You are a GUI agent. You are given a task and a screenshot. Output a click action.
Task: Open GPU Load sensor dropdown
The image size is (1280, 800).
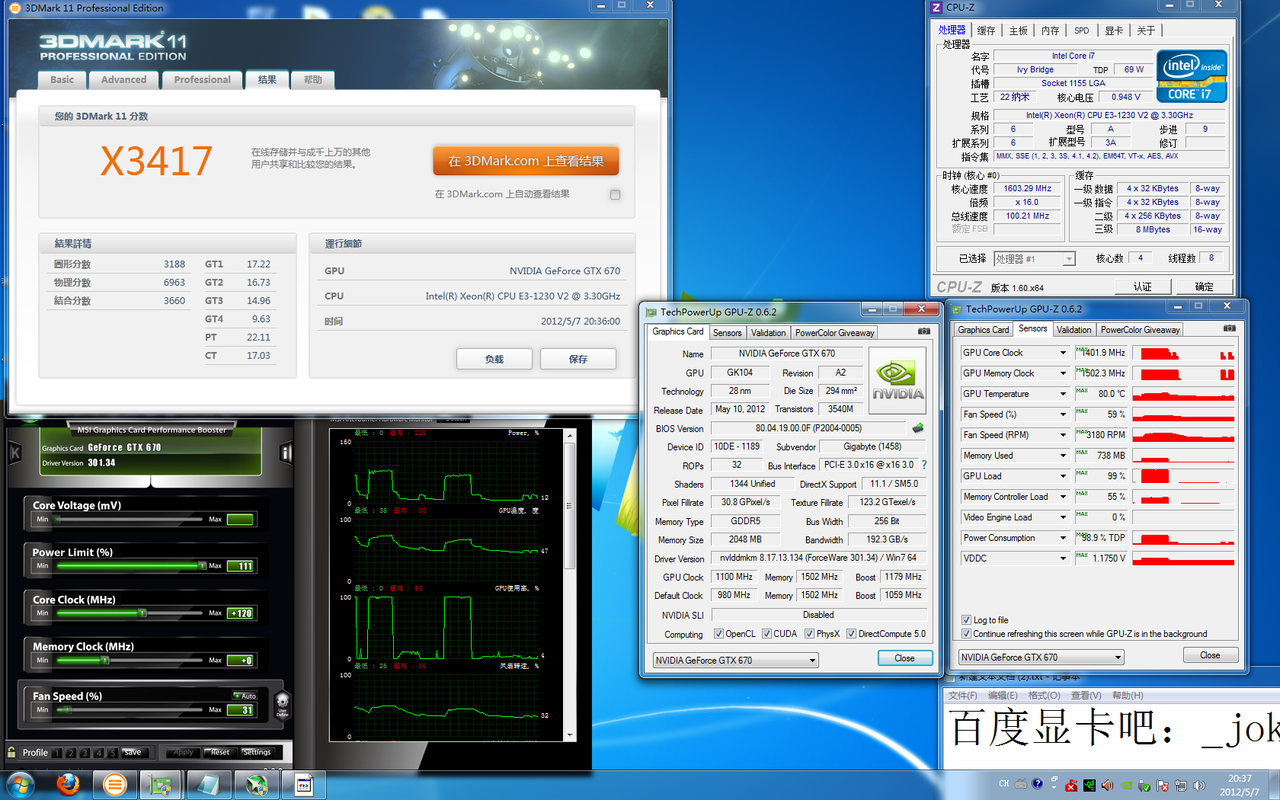pyautogui.click(x=1063, y=476)
